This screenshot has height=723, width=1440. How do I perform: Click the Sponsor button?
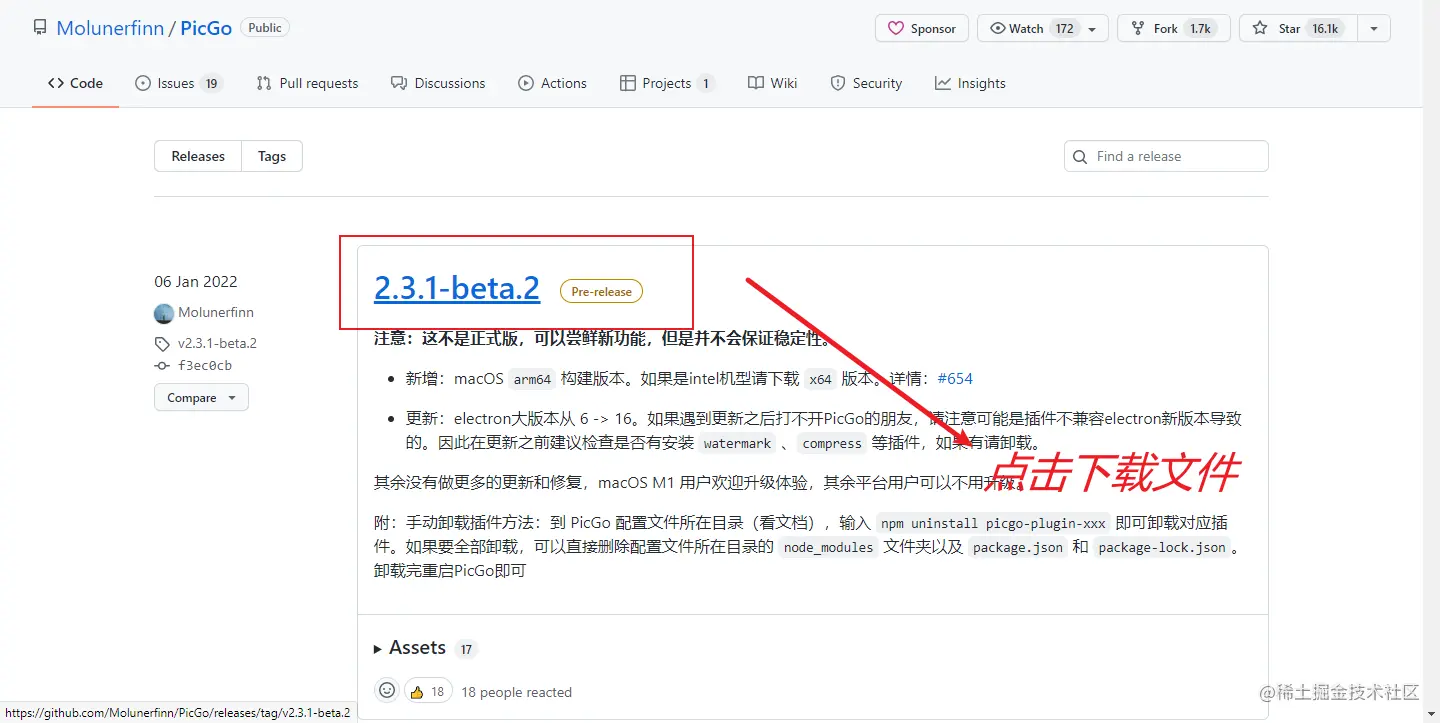click(x=922, y=29)
